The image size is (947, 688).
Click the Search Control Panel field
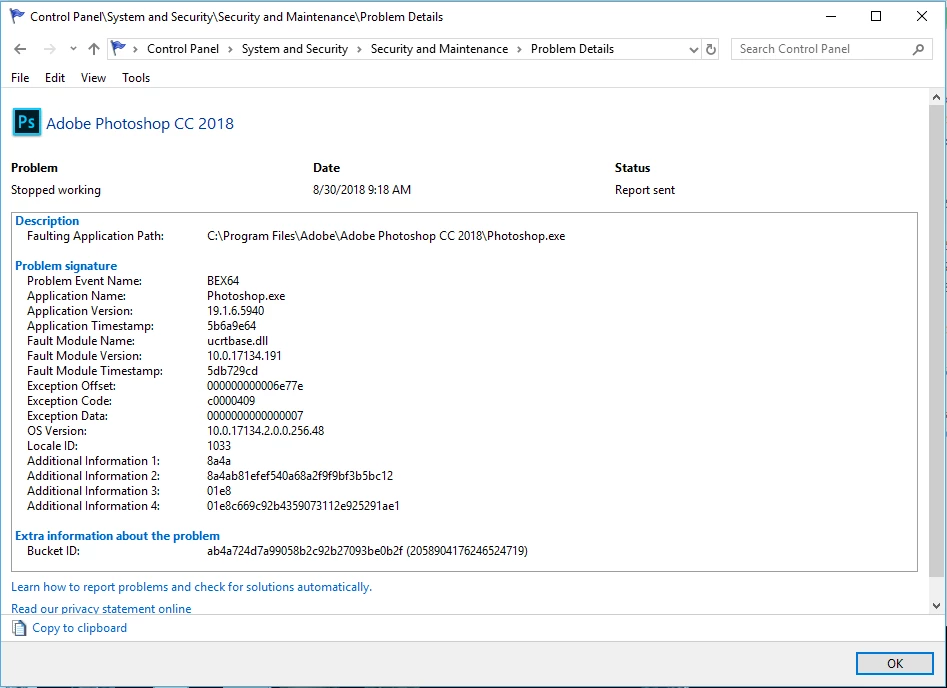pyautogui.click(x=832, y=49)
